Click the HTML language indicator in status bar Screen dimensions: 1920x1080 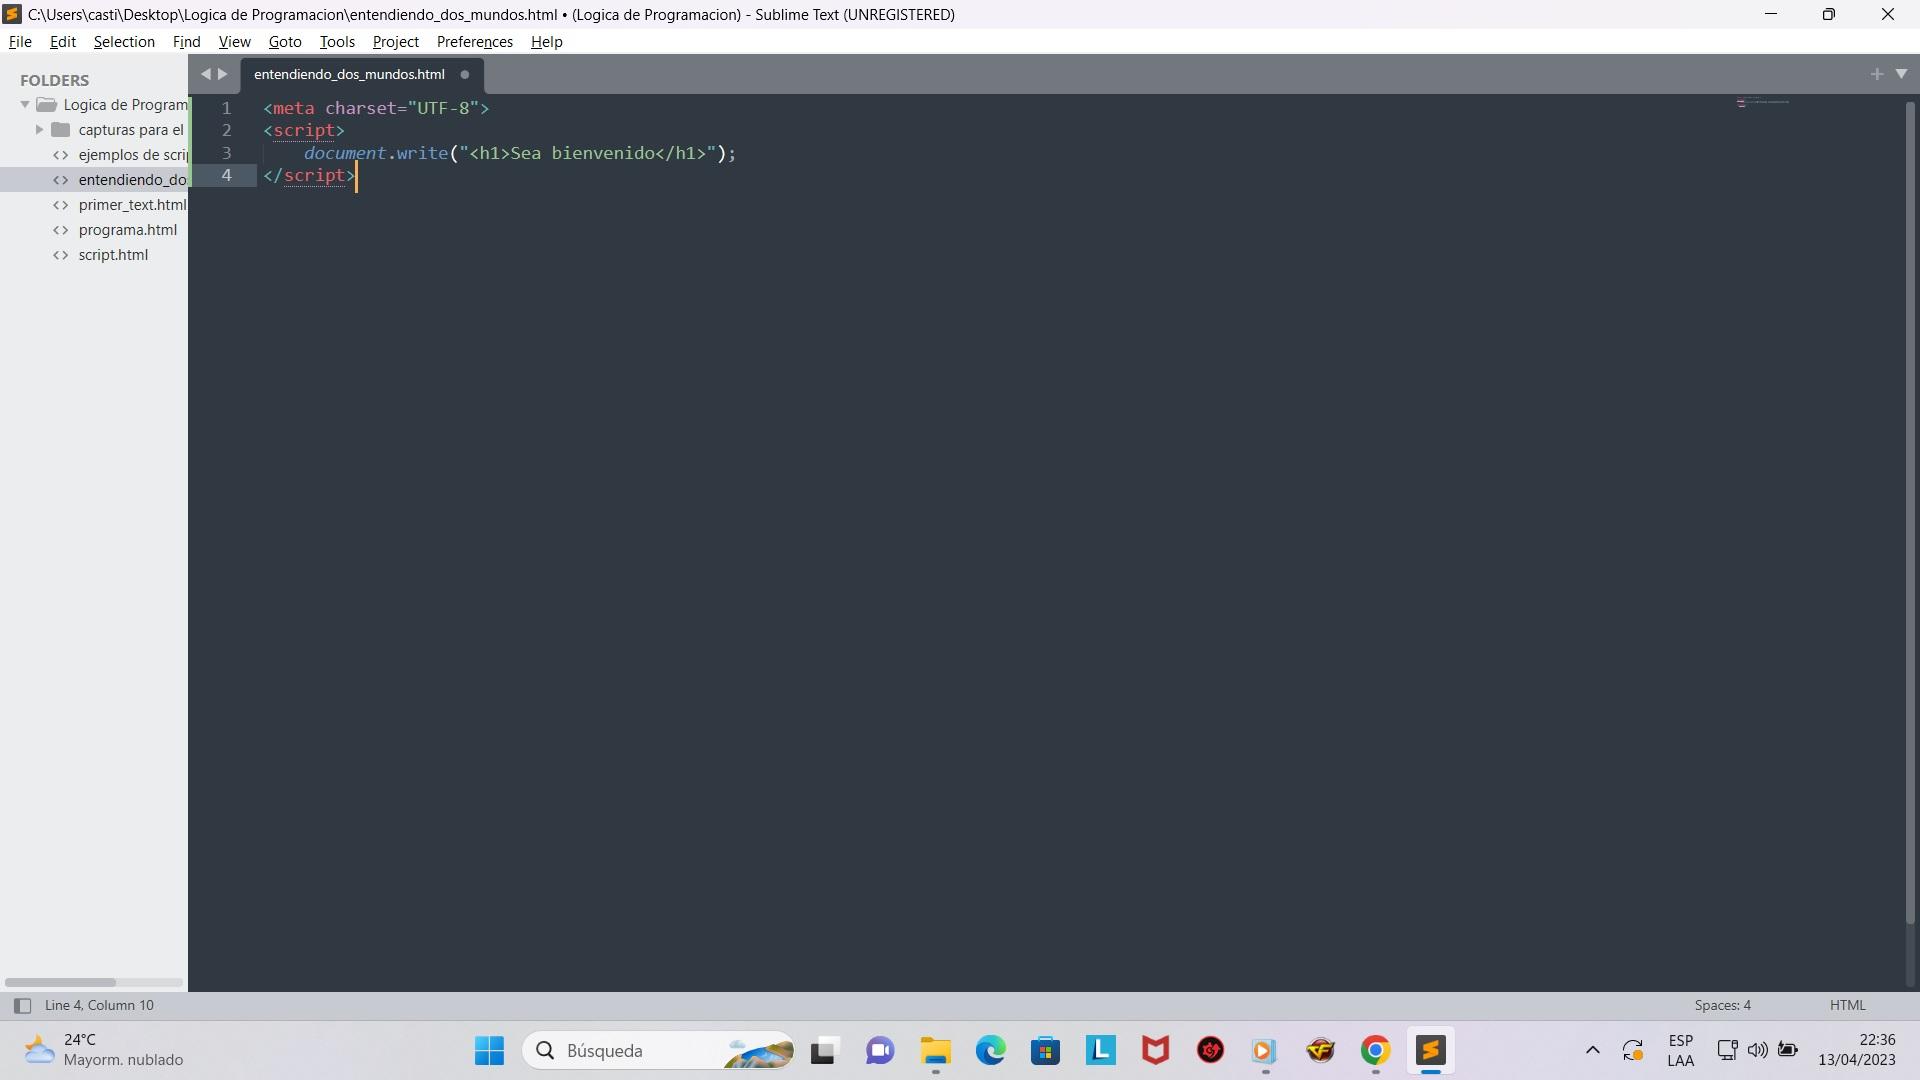(1846, 1005)
